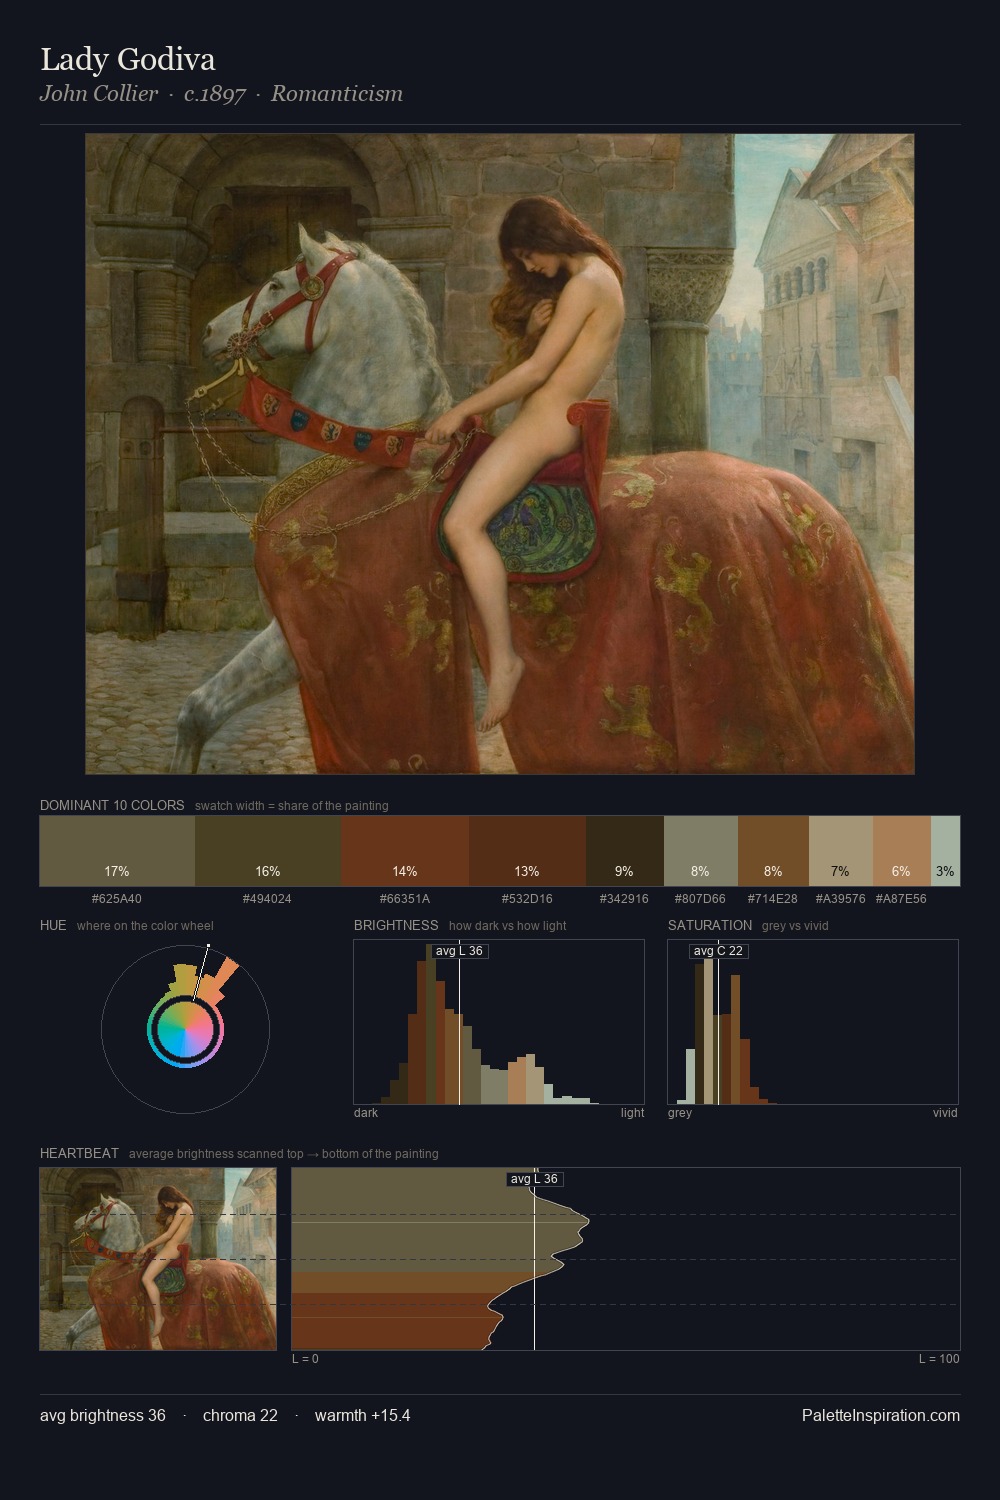Click the 'warmth +15.4' footer stat
The width and height of the screenshot is (1000, 1500).
tap(363, 1416)
